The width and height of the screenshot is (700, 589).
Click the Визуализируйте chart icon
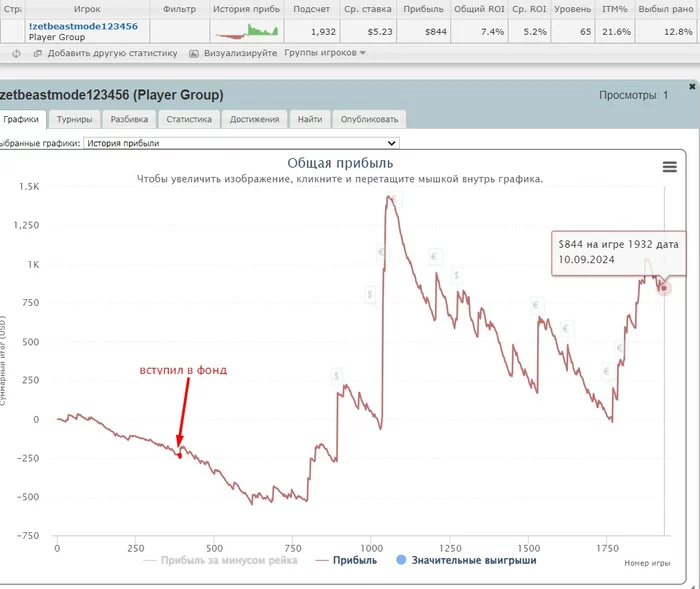point(194,54)
